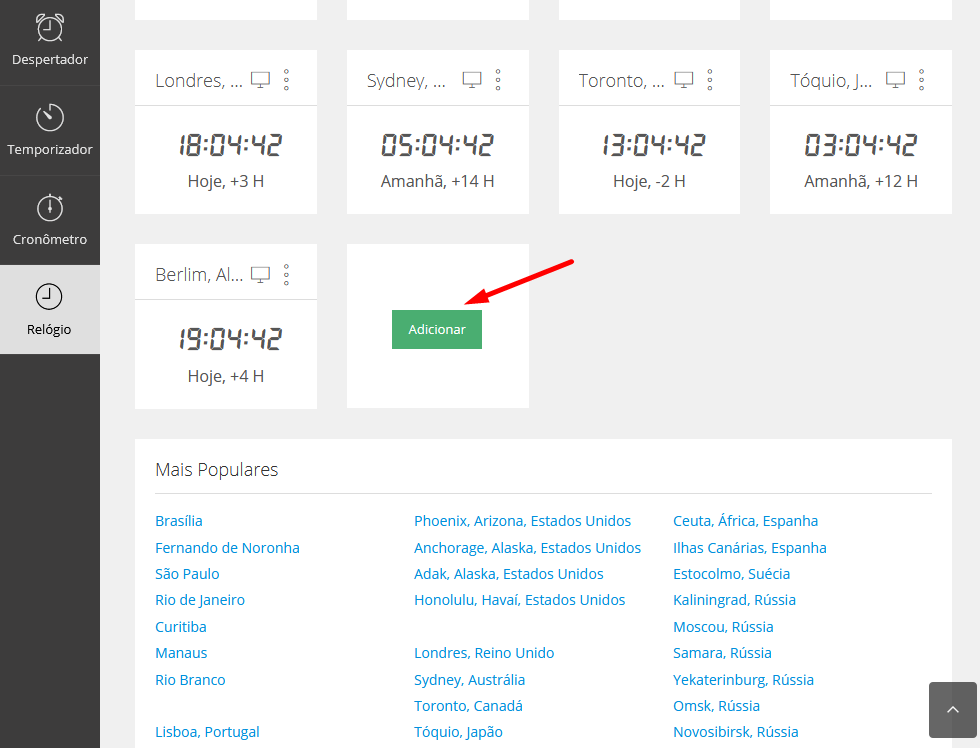Screen dimensions: 980x748
Task: Click the Londres card title
Action: click(x=199, y=81)
